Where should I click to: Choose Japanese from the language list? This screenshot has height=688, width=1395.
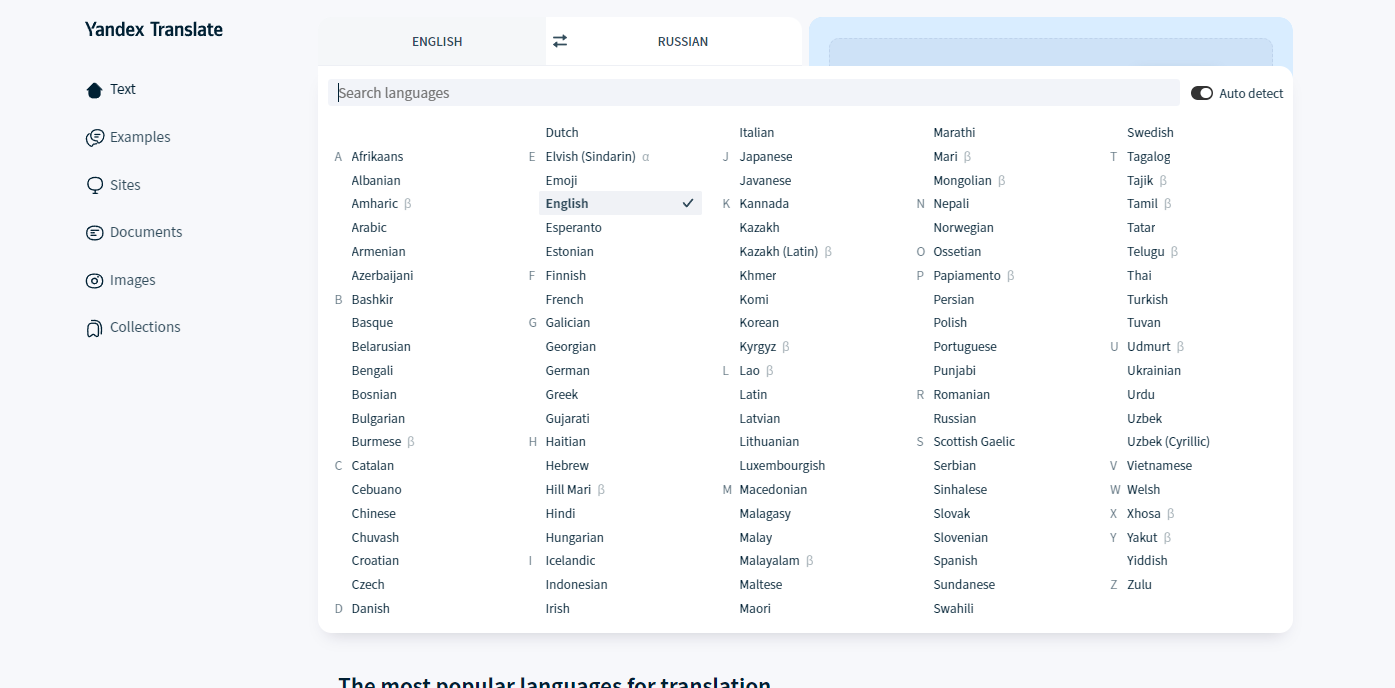click(766, 157)
